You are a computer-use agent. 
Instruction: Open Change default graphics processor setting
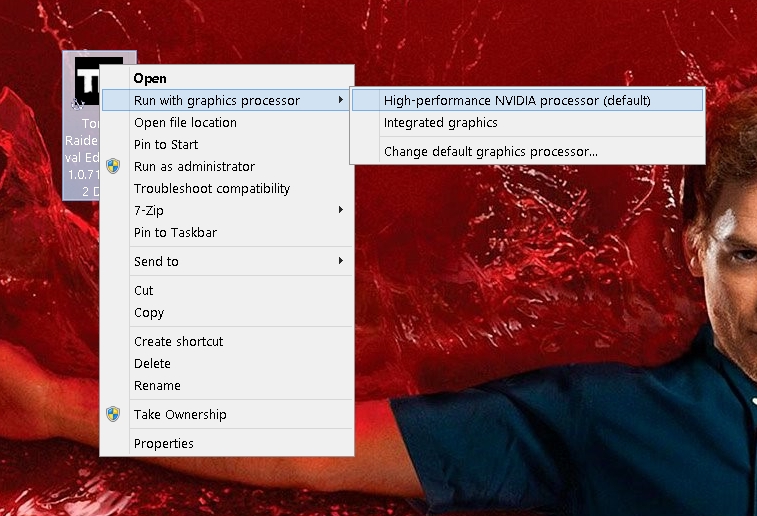click(527, 152)
